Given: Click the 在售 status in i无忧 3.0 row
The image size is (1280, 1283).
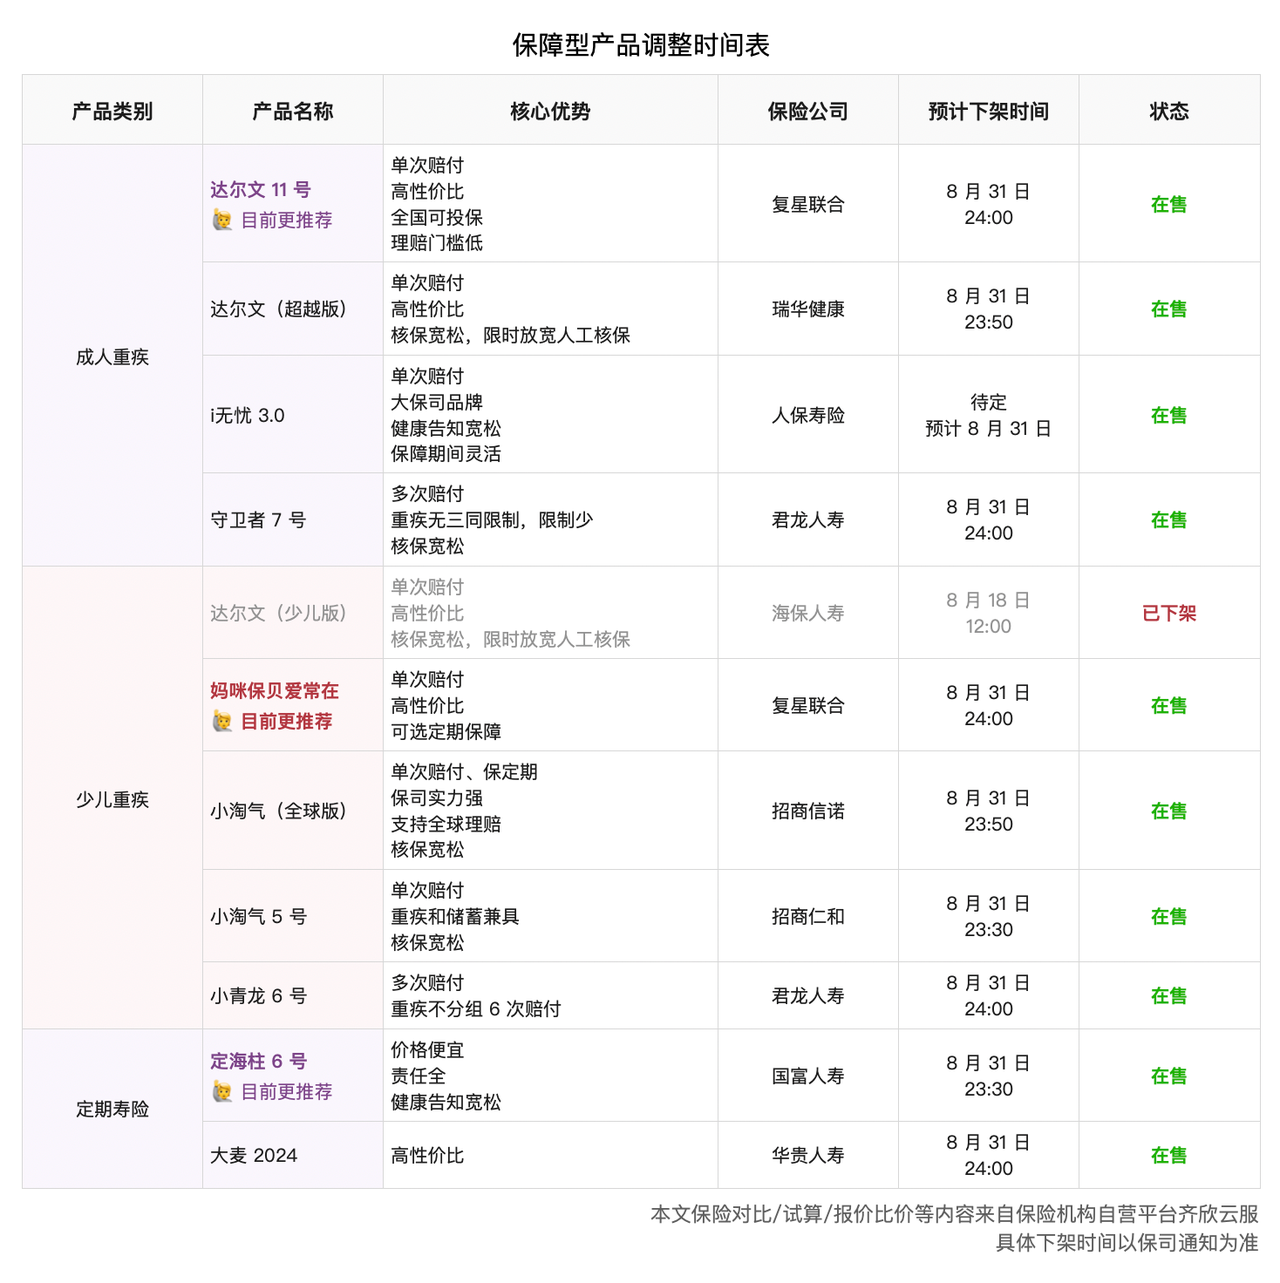Looking at the screenshot, I should [1169, 415].
